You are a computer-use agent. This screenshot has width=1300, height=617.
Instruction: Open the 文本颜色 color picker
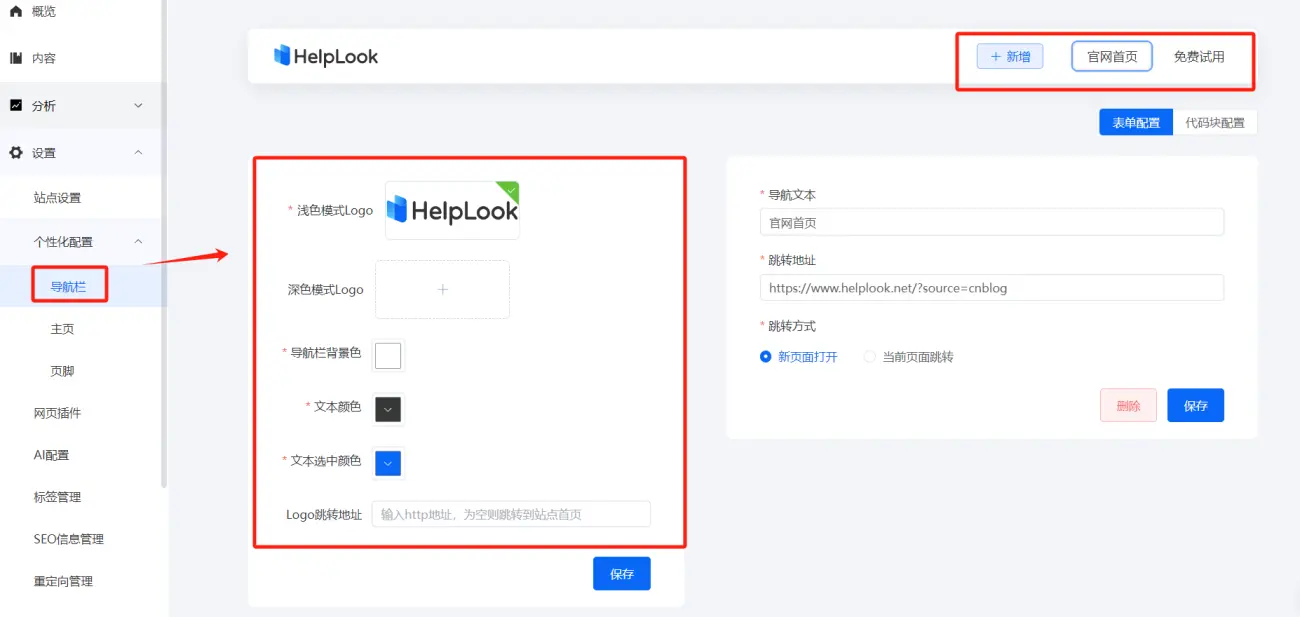(388, 409)
